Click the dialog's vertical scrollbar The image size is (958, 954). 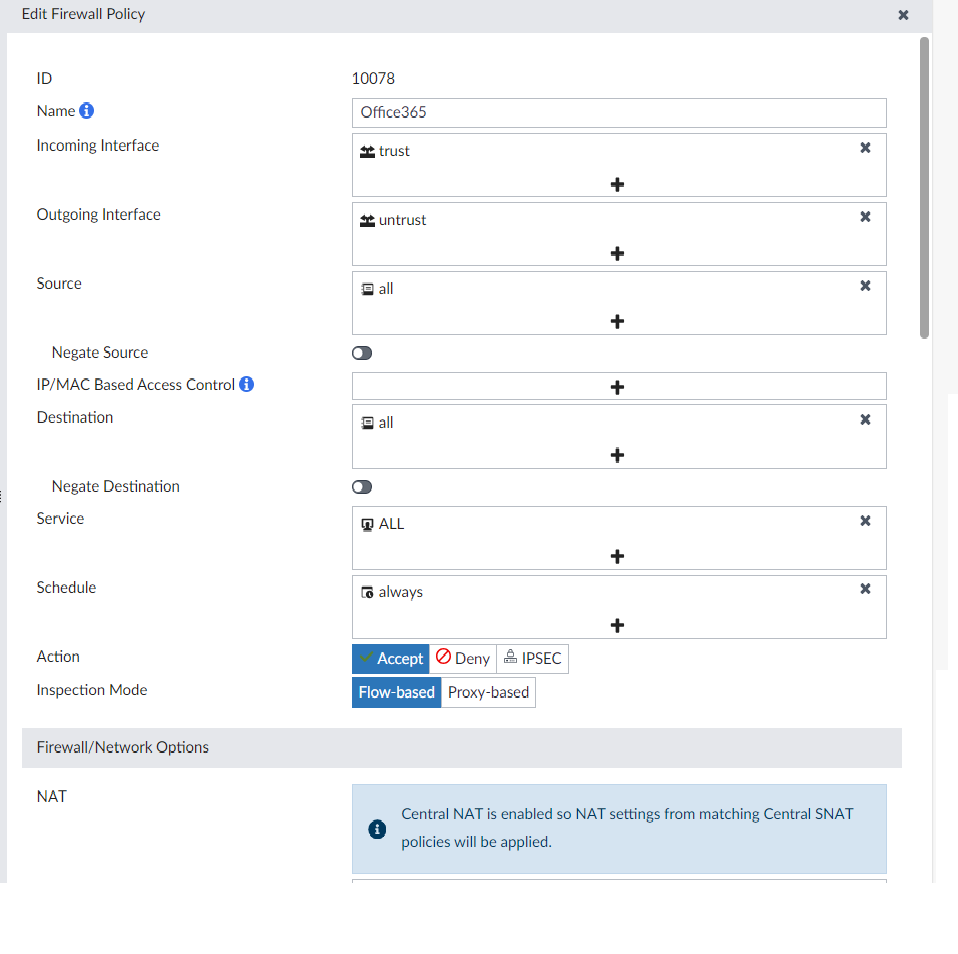tap(924, 188)
